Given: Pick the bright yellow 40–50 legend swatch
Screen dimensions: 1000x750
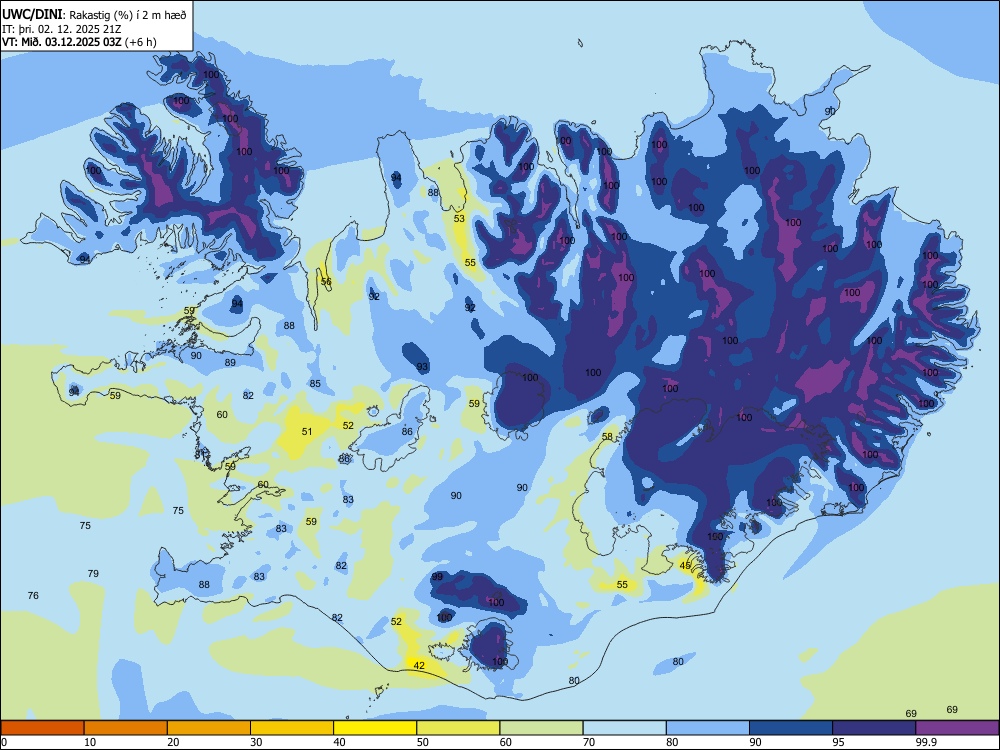Looking at the screenshot, I should point(375,728).
